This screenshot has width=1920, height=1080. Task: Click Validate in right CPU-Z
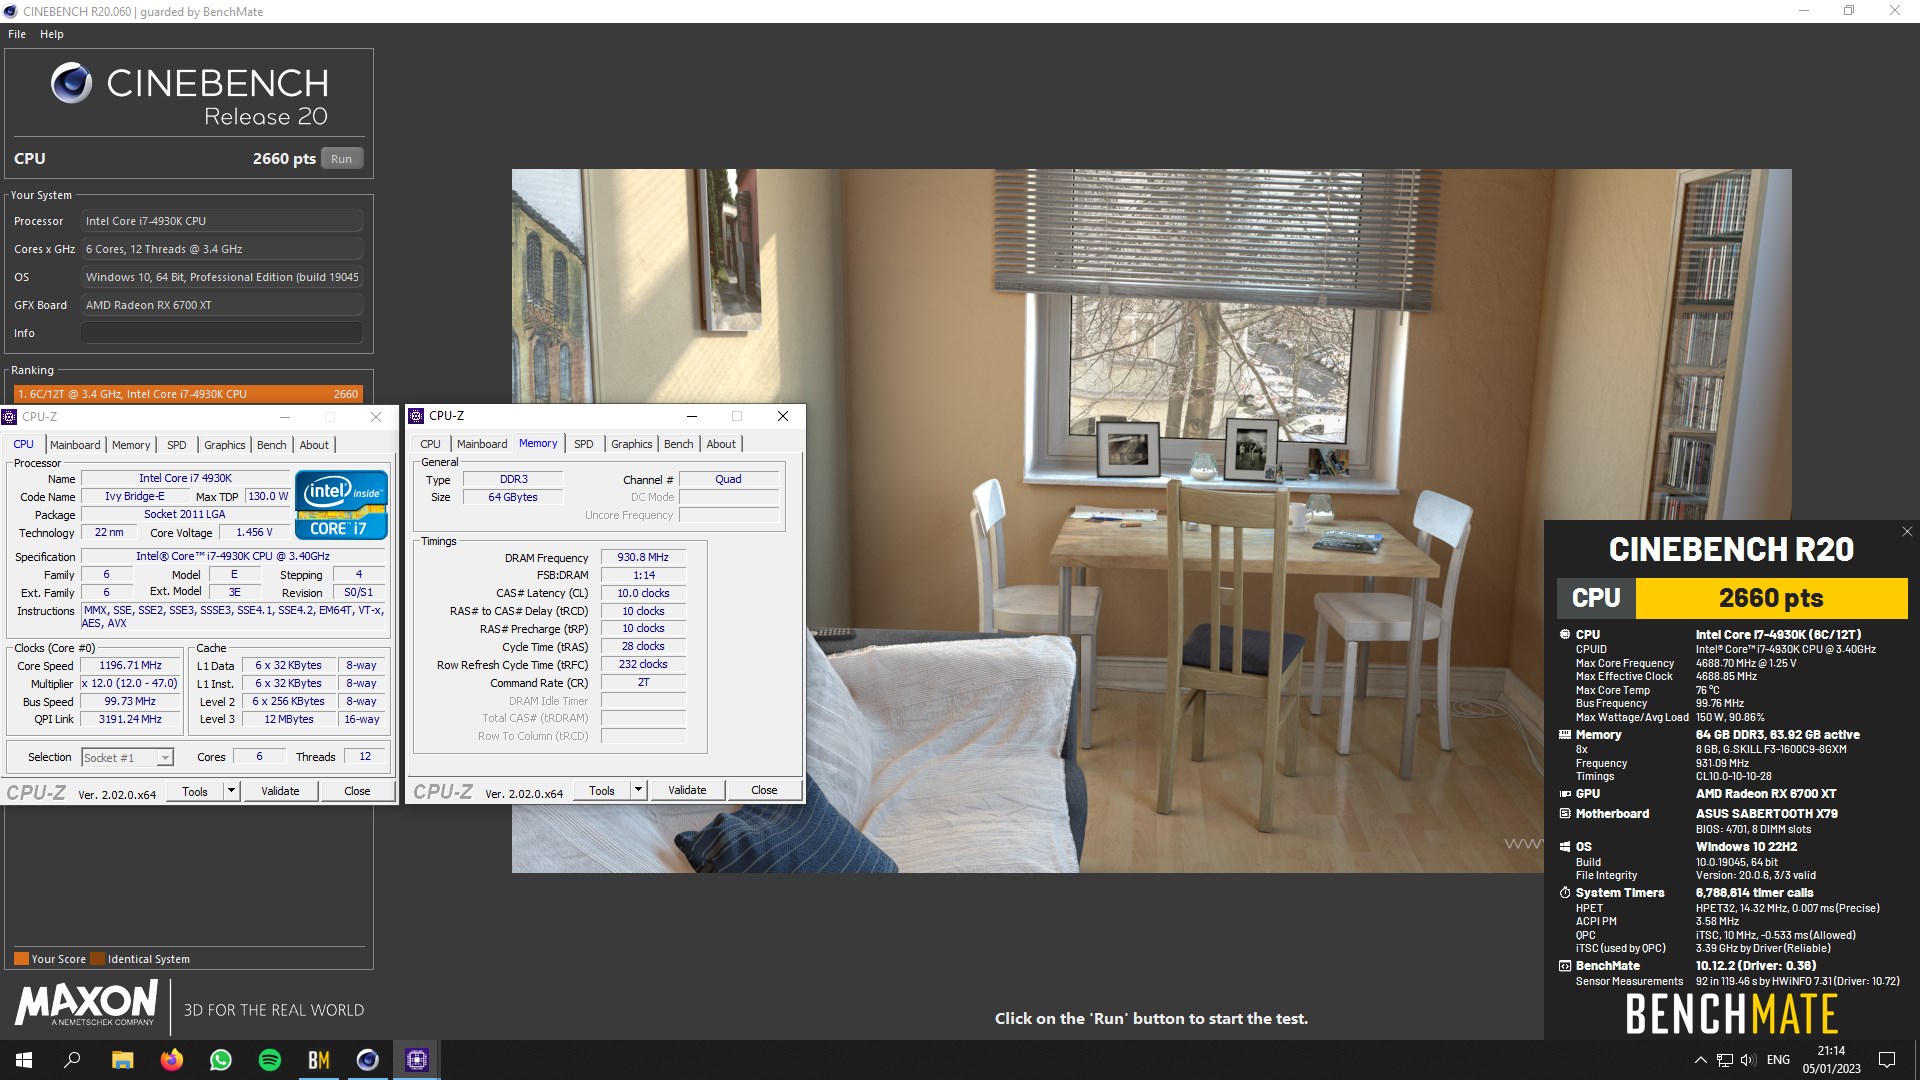[687, 790]
